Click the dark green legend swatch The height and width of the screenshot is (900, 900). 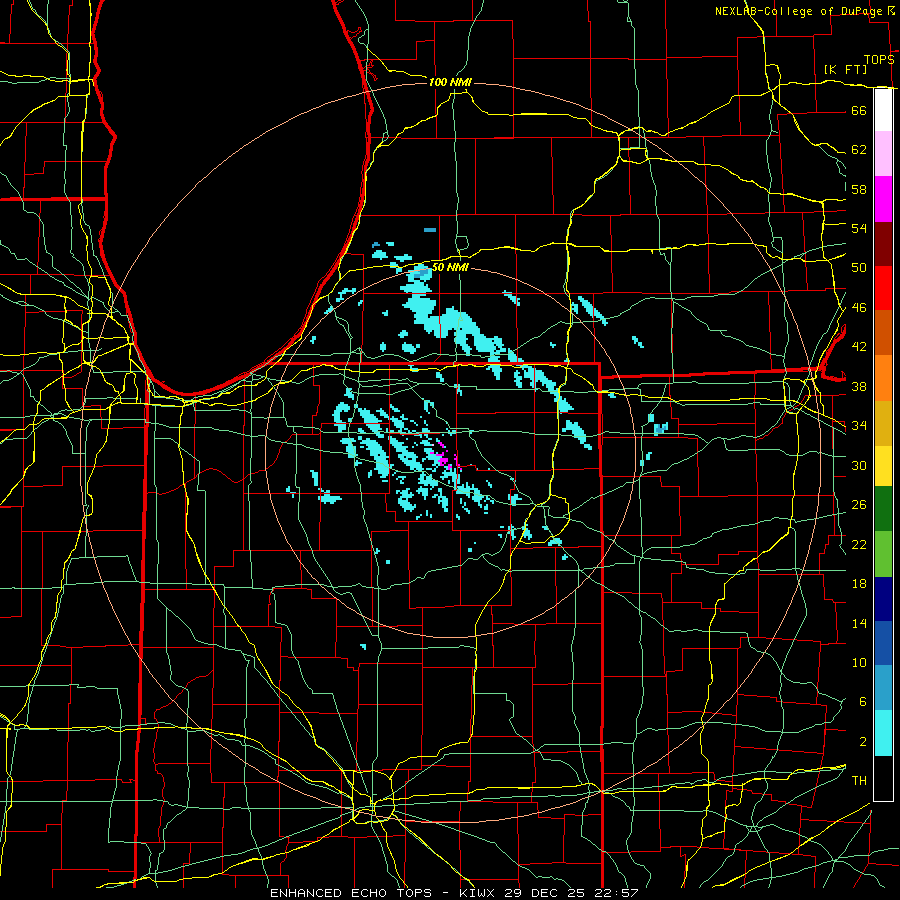tap(883, 509)
